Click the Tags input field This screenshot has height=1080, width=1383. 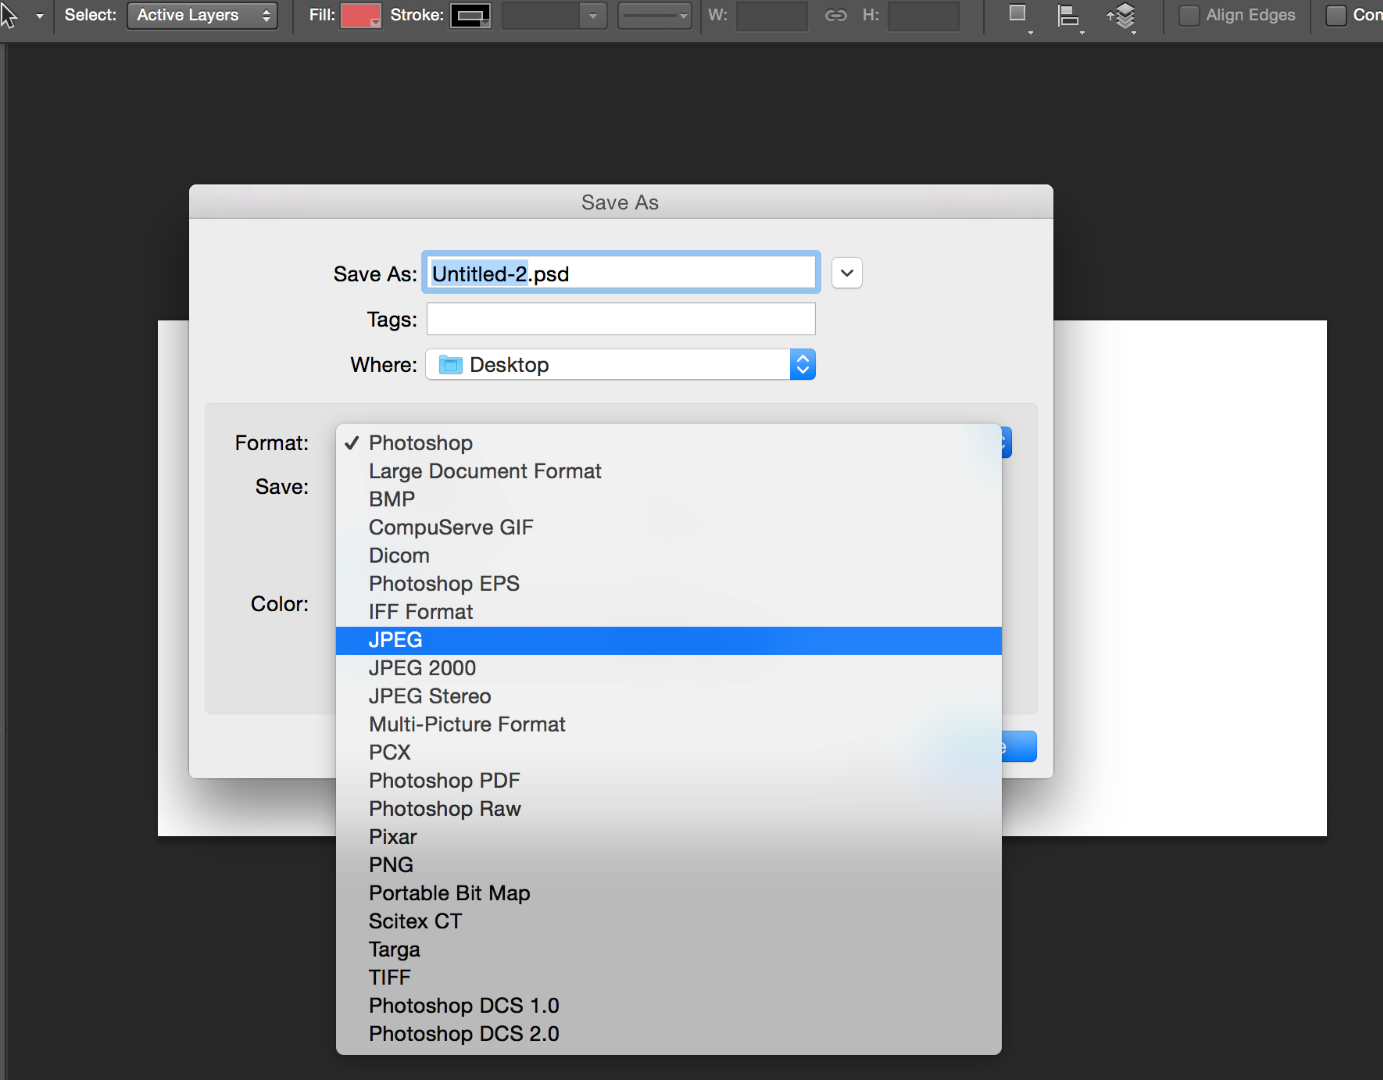point(621,319)
